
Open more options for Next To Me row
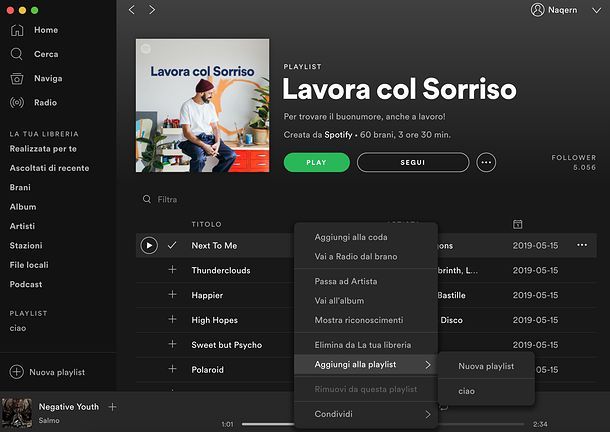click(x=582, y=245)
